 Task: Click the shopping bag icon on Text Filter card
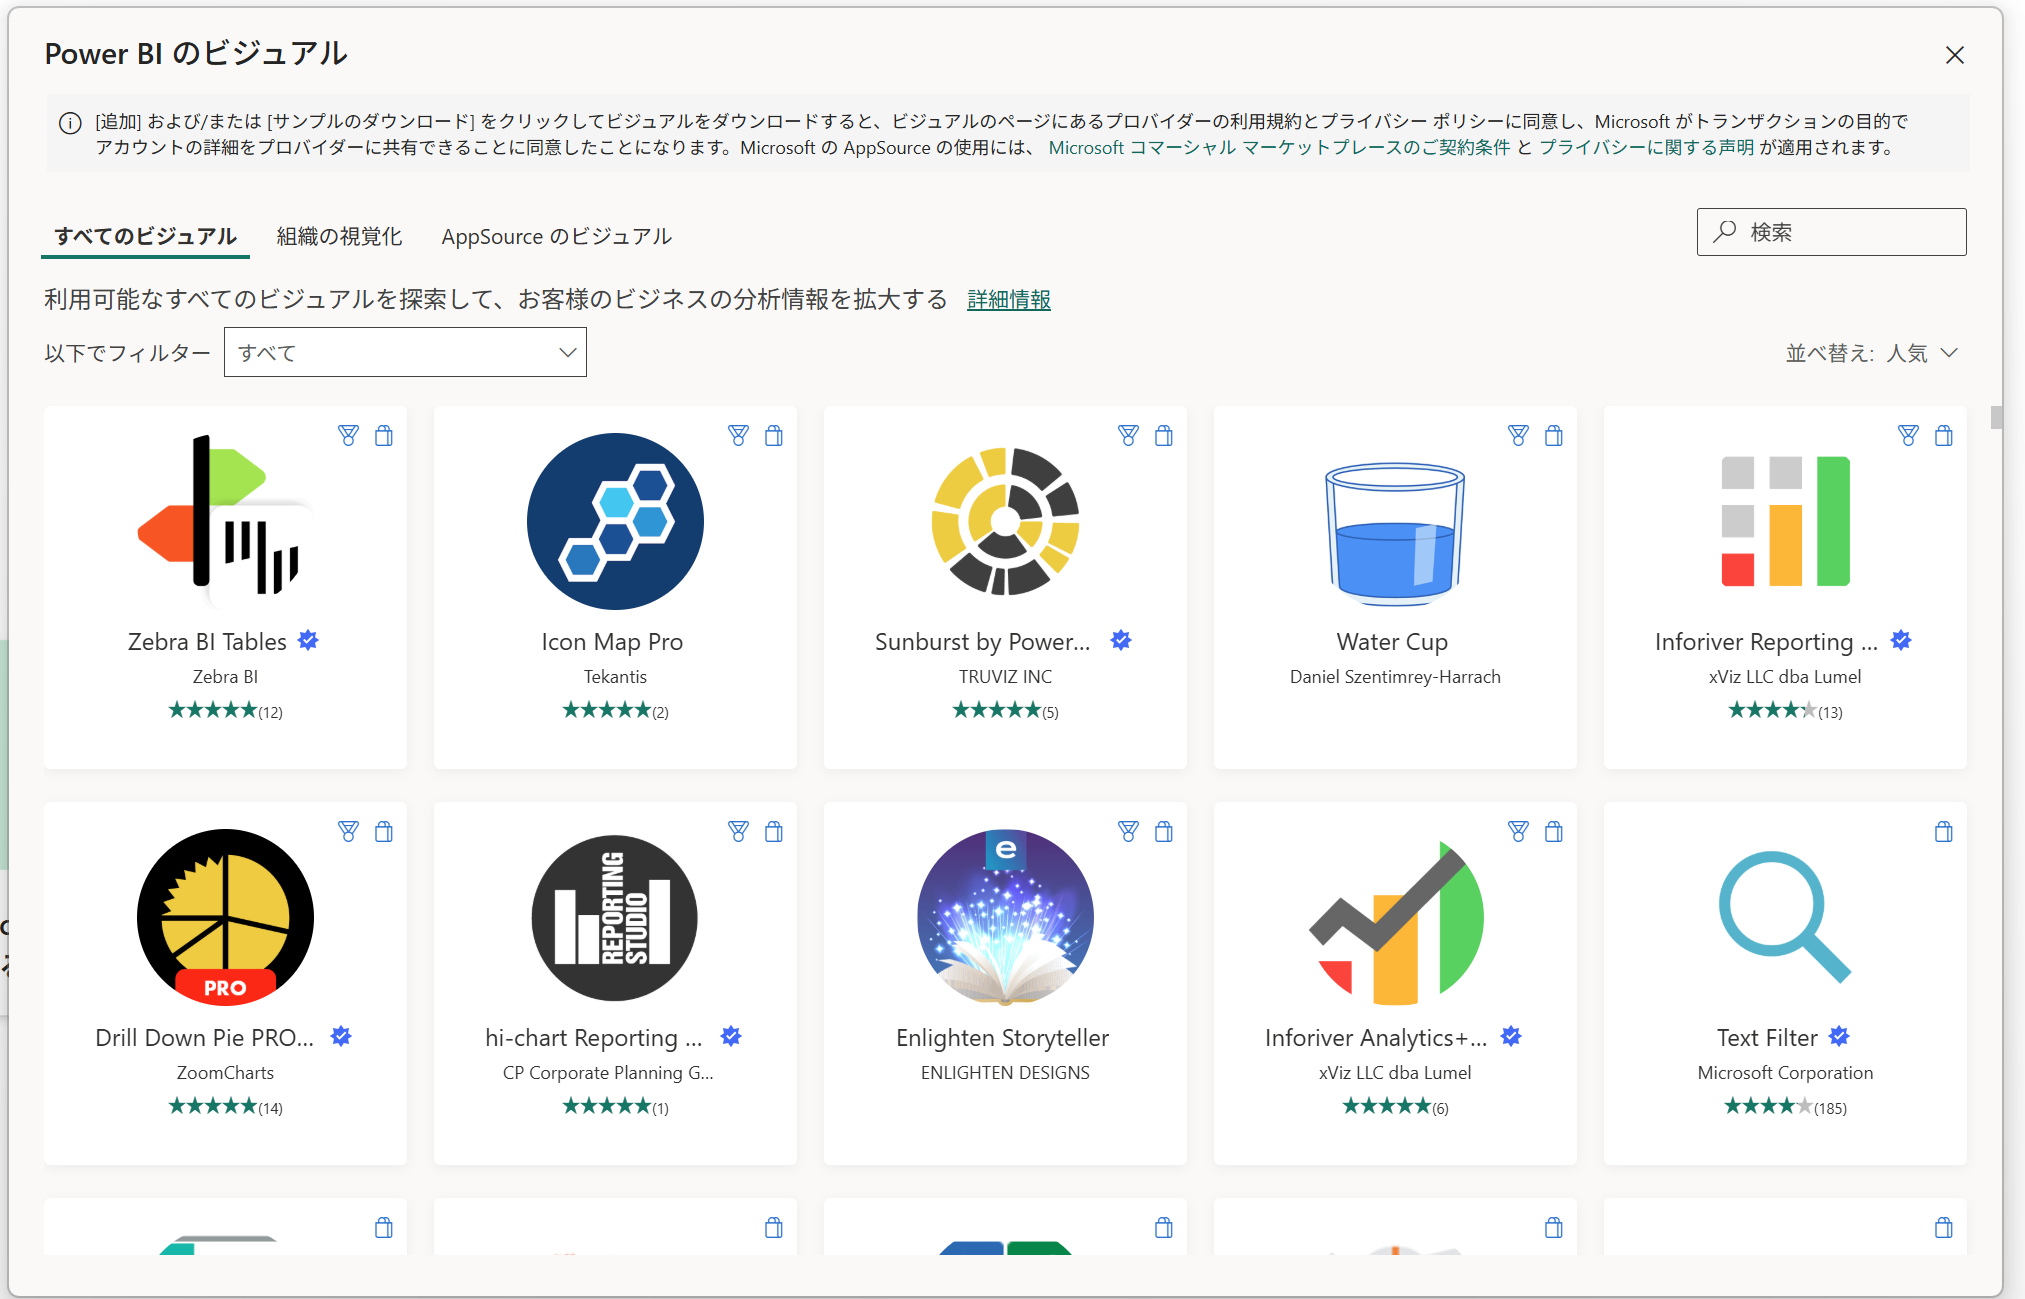[x=1944, y=831]
